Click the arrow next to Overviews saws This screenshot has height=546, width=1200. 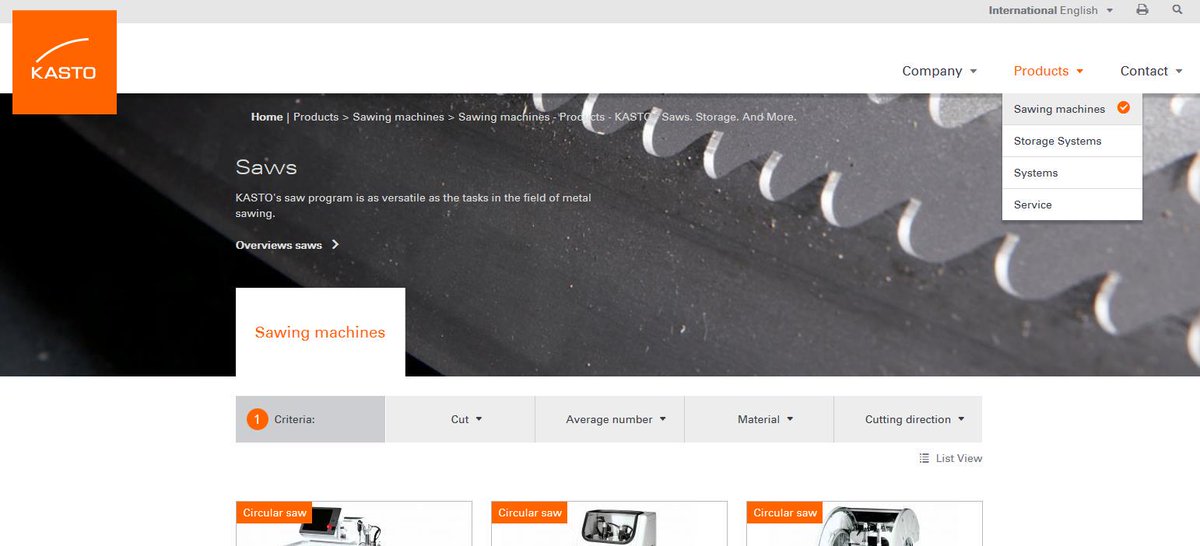pyautogui.click(x=335, y=244)
